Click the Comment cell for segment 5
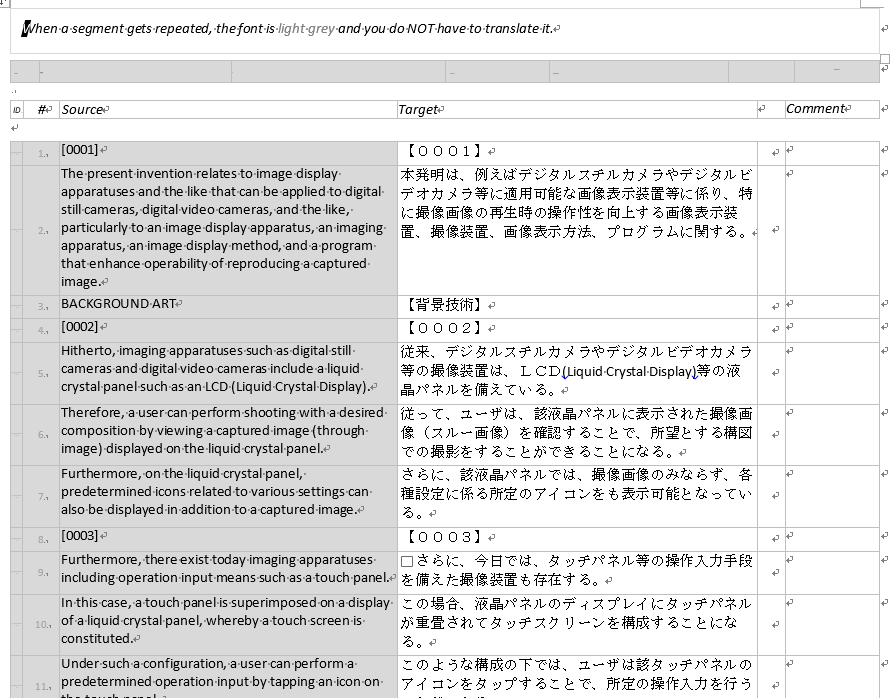The image size is (894, 698). (x=830, y=372)
